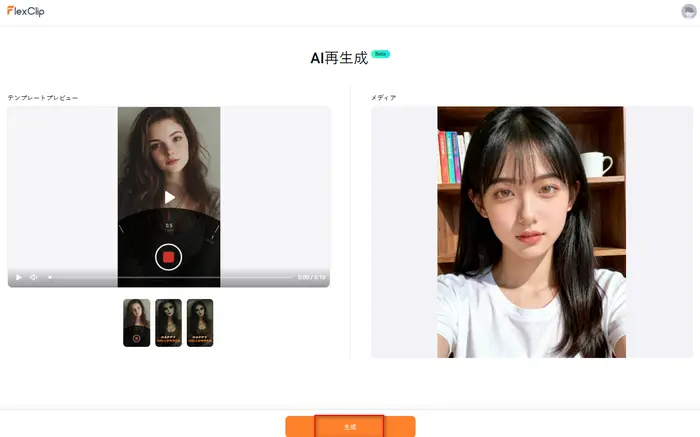This screenshot has height=437, width=700.
Task: Mute the template preview audio
Action: [x=33, y=277]
